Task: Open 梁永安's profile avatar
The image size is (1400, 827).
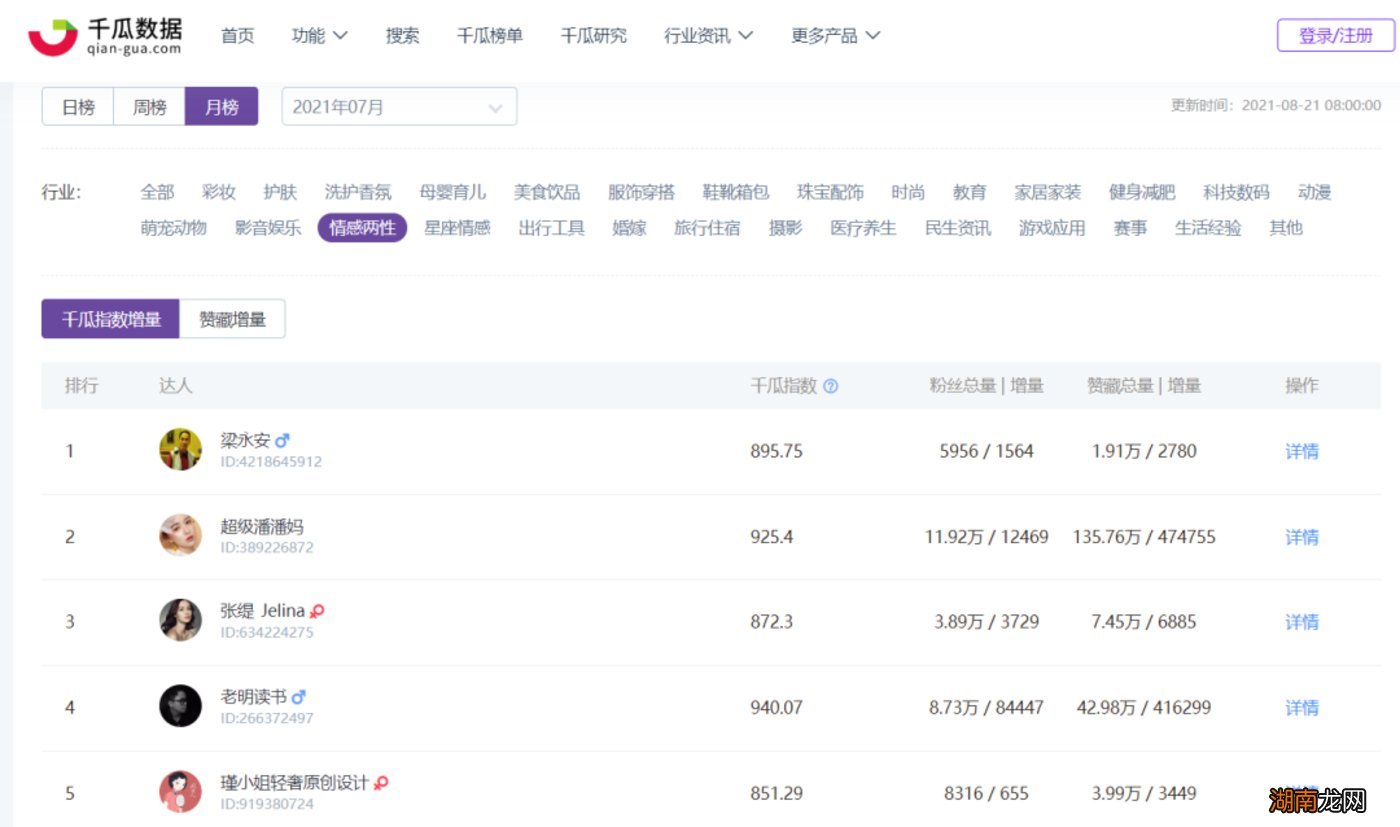Action: click(180, 450)
